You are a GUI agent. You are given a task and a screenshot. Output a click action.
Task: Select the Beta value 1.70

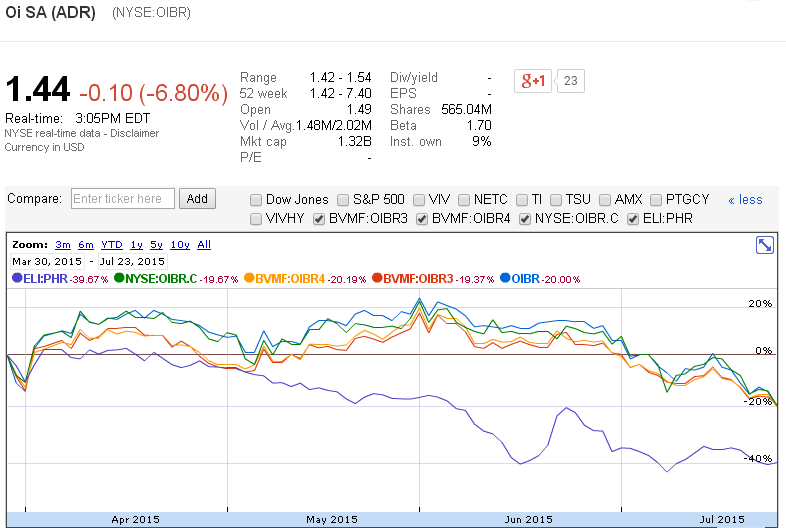coord(479,125)
